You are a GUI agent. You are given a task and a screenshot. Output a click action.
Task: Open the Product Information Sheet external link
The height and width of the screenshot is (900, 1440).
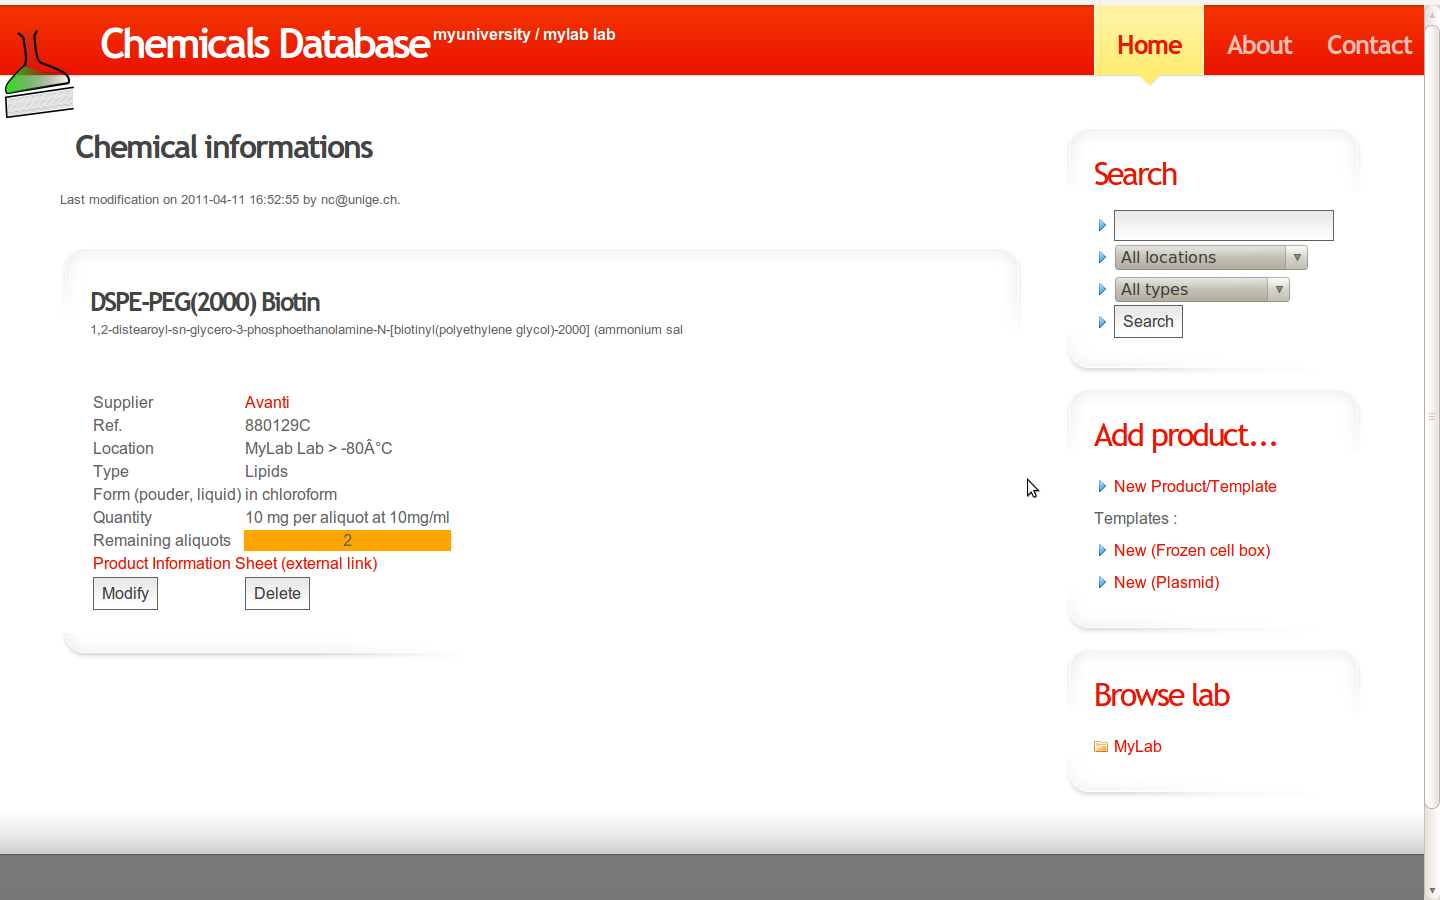[235, 563]
